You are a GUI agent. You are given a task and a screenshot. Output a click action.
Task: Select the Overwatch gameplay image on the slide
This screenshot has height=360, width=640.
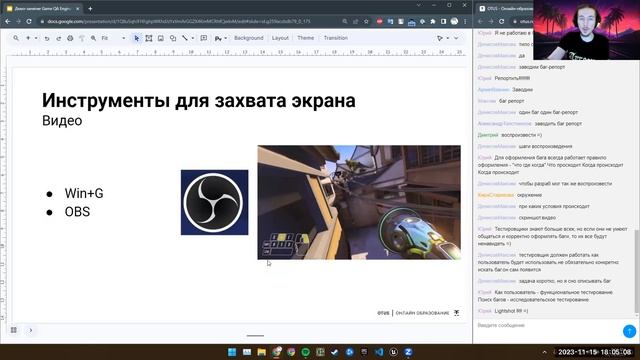[x=359, y=202]
